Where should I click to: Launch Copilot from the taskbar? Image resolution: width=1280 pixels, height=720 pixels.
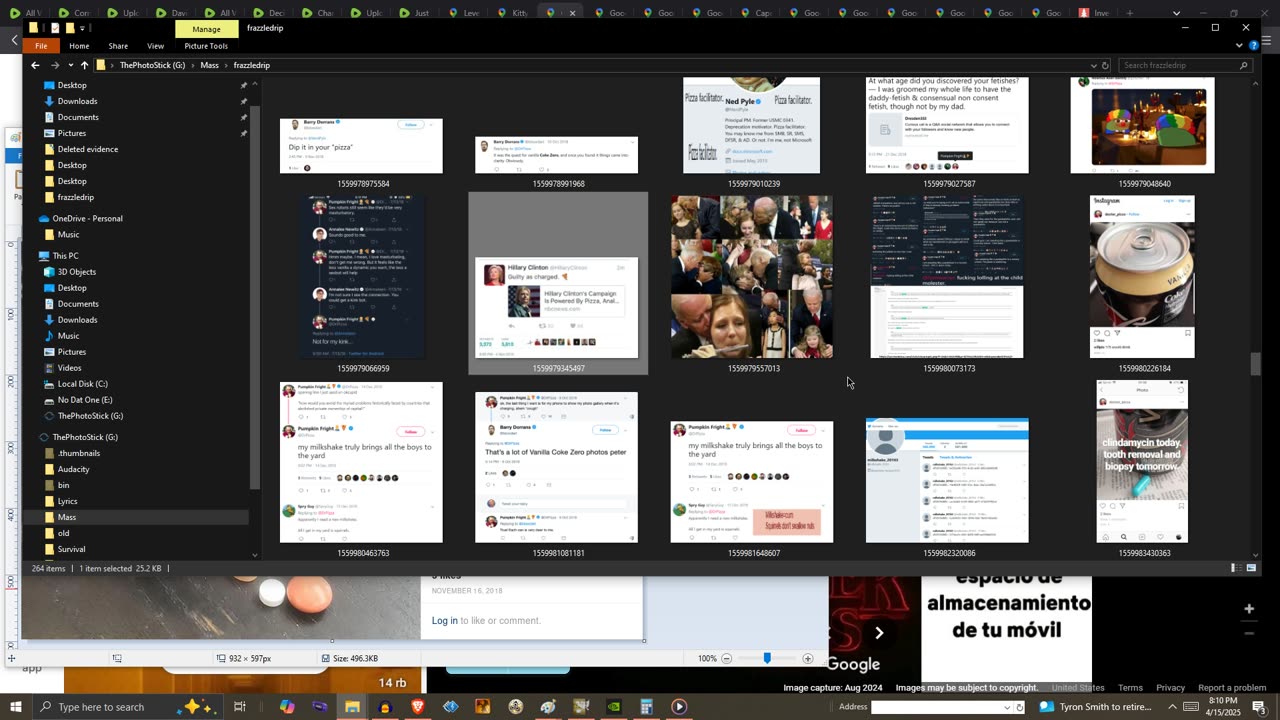(x=287, y=707)
